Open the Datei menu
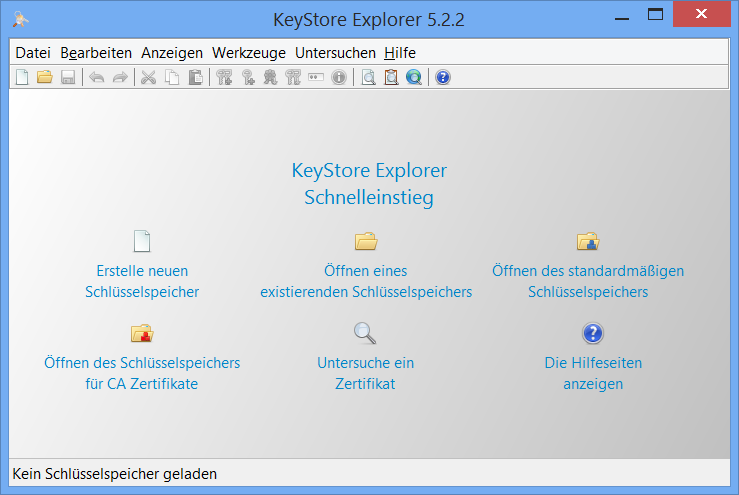 (x=33, y=53)
